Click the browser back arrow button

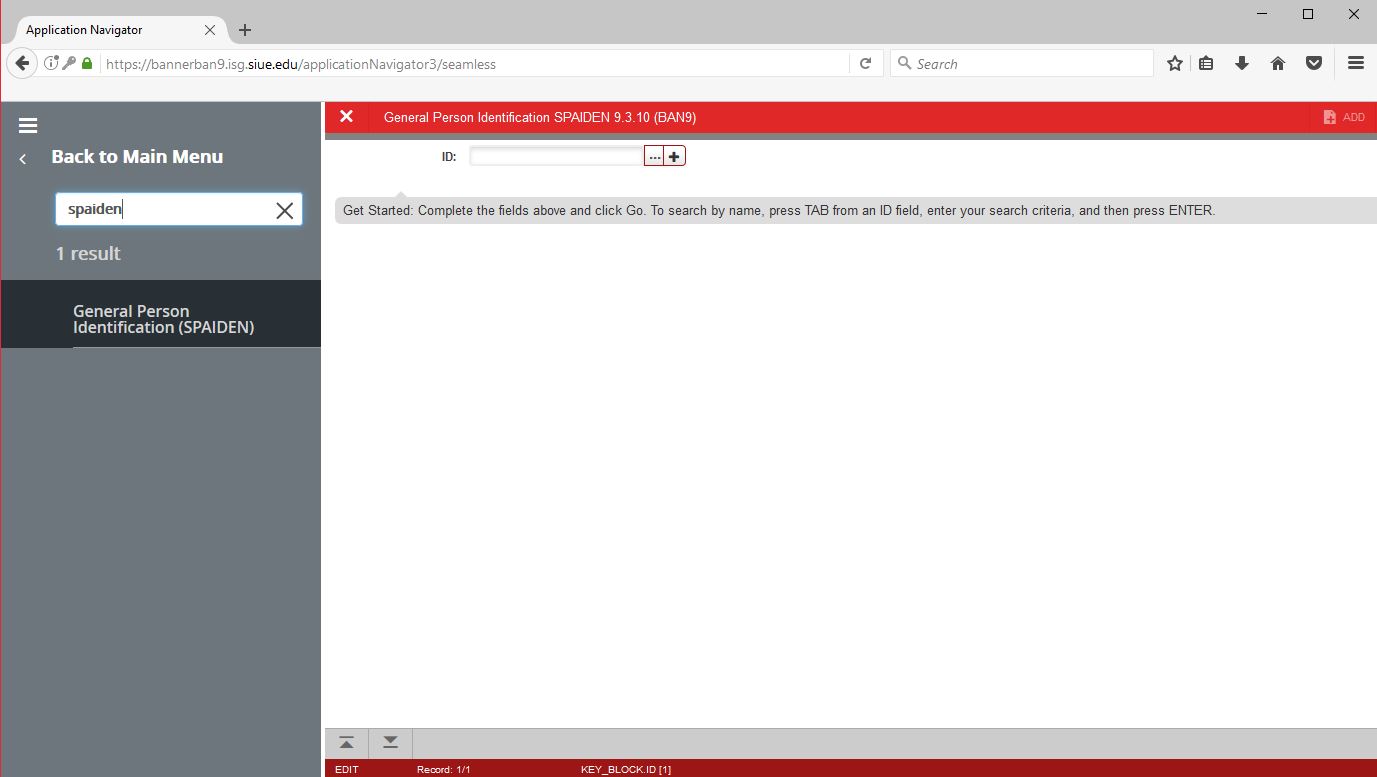22,64
